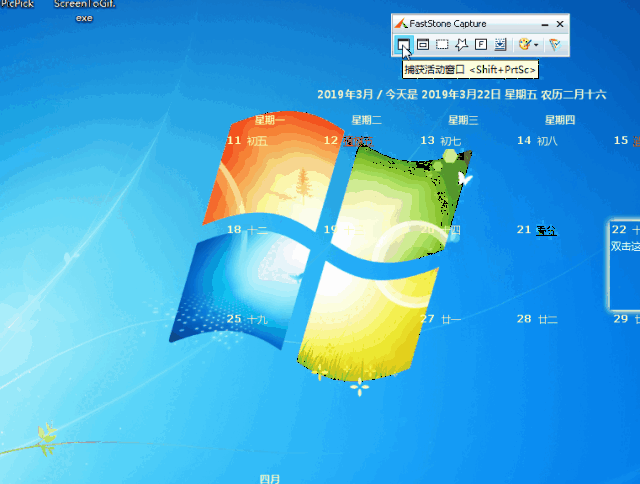Click the 四月 month label
The image size is (640, 484).
coord(270,479)
